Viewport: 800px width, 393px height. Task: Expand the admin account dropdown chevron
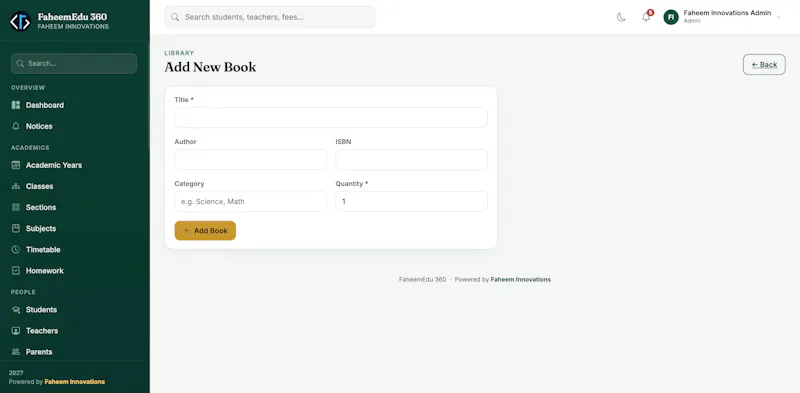click(x=779, y=17)
